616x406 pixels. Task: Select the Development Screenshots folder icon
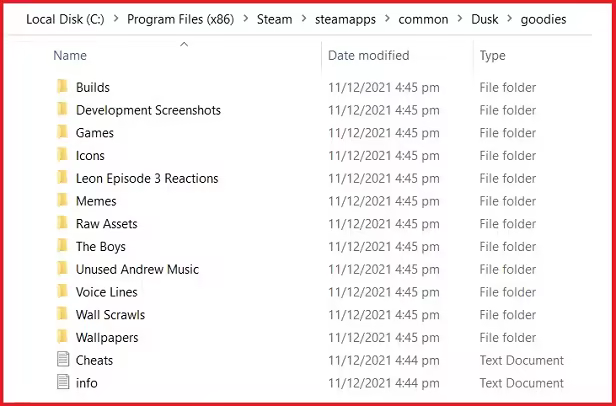pos(62,110)
